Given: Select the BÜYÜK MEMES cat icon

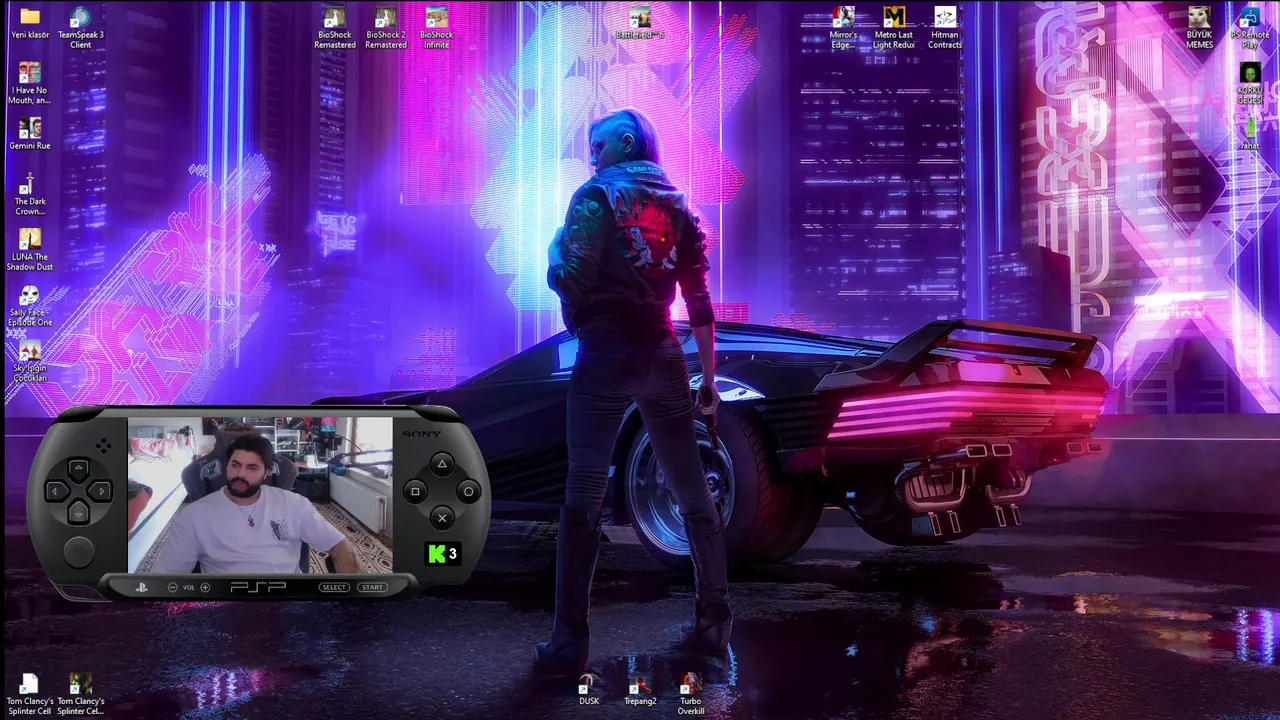Looking at the screenshot, I should 1199,17.
